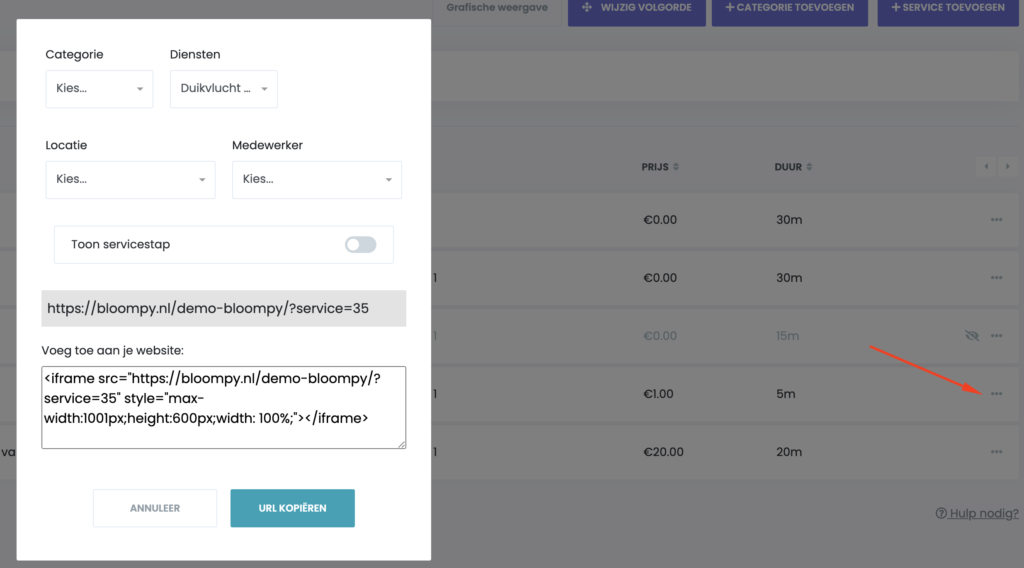Open the three-dot menu for the 15m service
Screen dimensions: 1024x568
click(996, 336)
